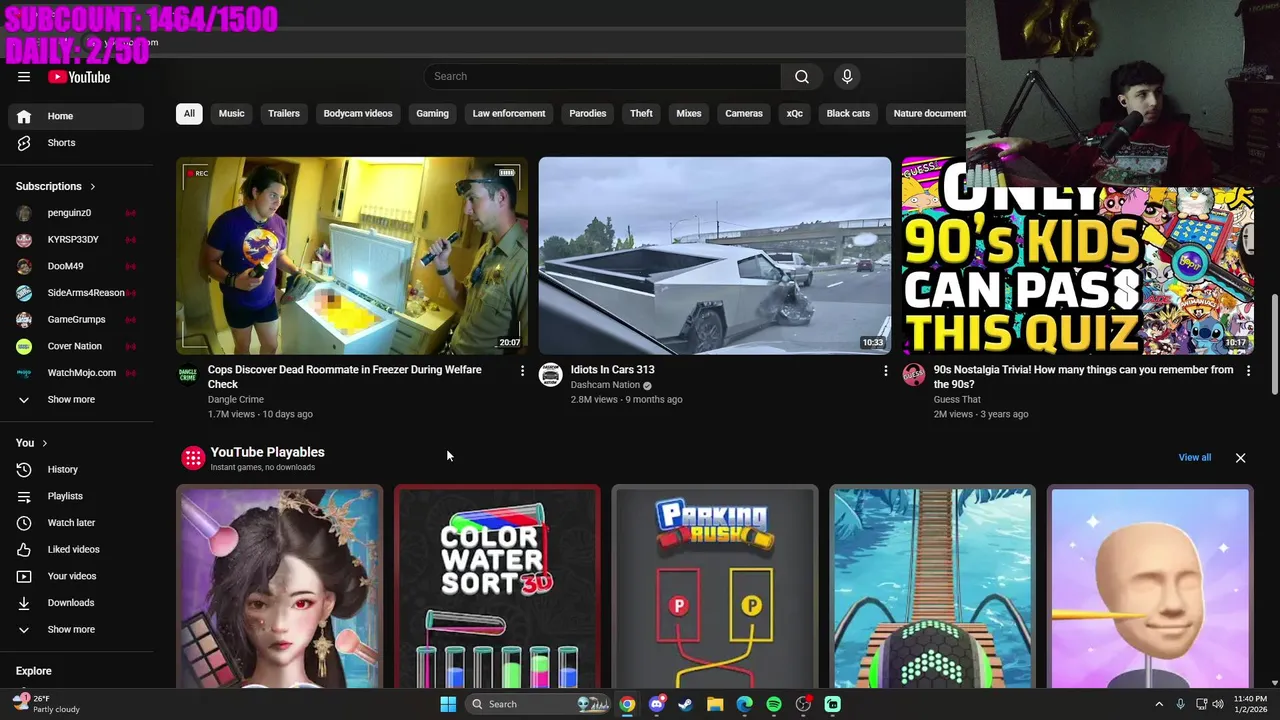The image size is (1280, 720).
Task: Open the makeup girl playable game card
Action: (280, 587)
